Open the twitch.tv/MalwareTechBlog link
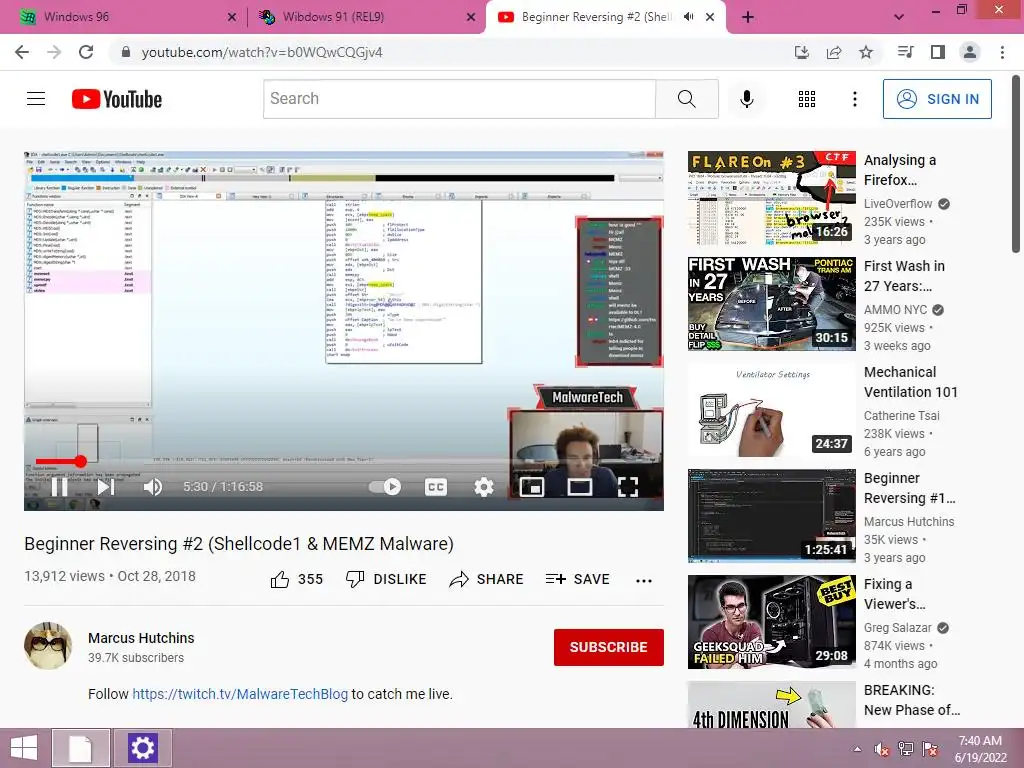The image size is (1024, 768). tap(240, 694)
